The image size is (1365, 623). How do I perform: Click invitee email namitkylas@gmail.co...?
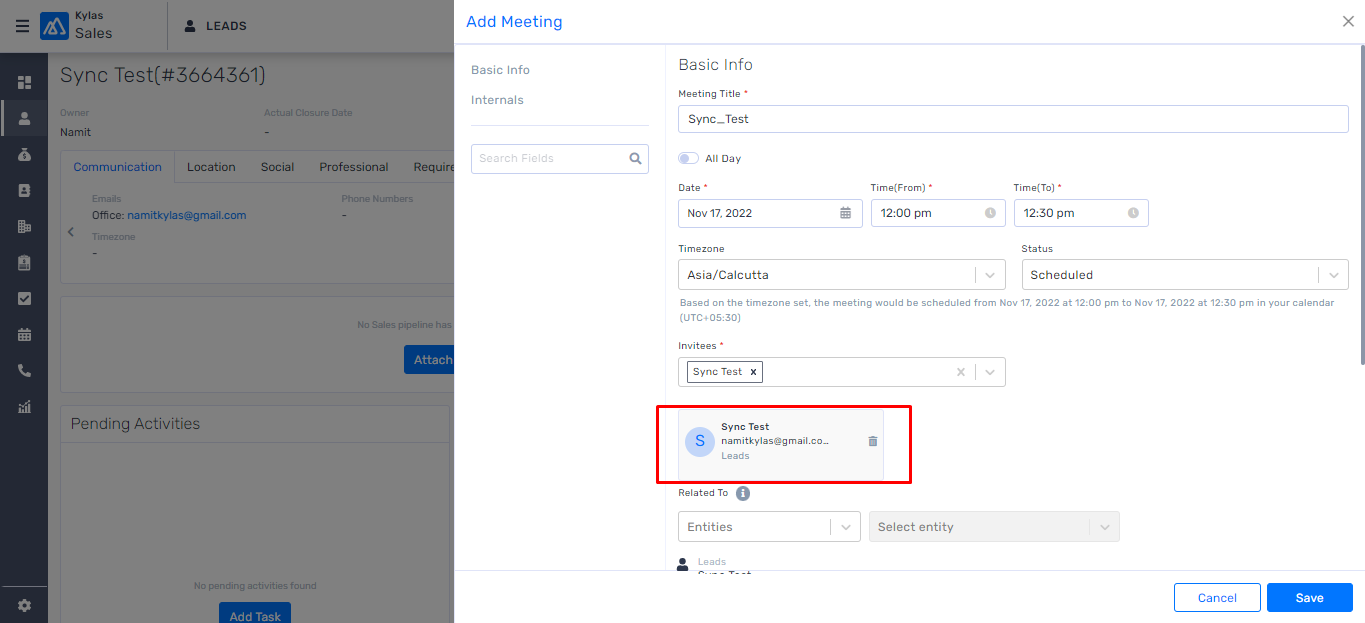click(x=775, y=441)
